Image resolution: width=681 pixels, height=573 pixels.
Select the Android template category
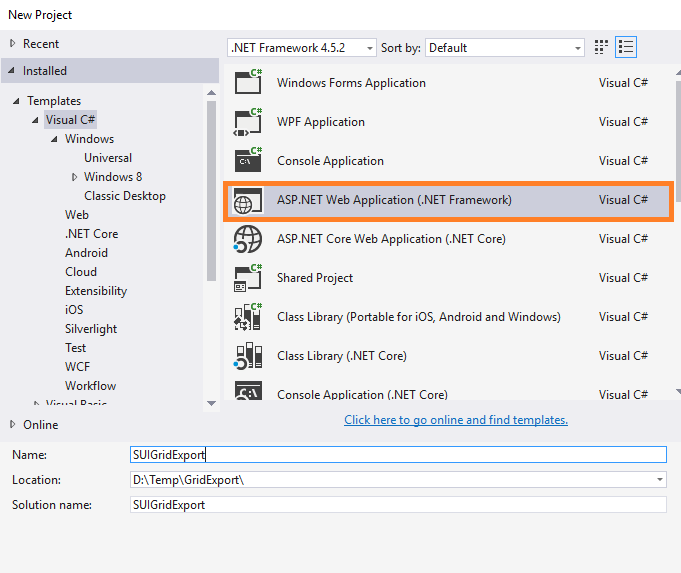86,253
